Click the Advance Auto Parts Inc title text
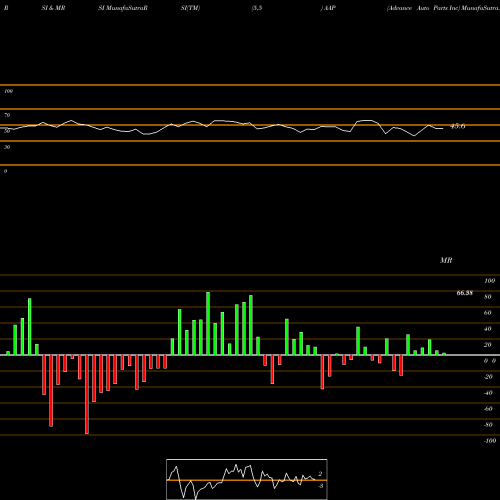 click(x=423, y=8)
